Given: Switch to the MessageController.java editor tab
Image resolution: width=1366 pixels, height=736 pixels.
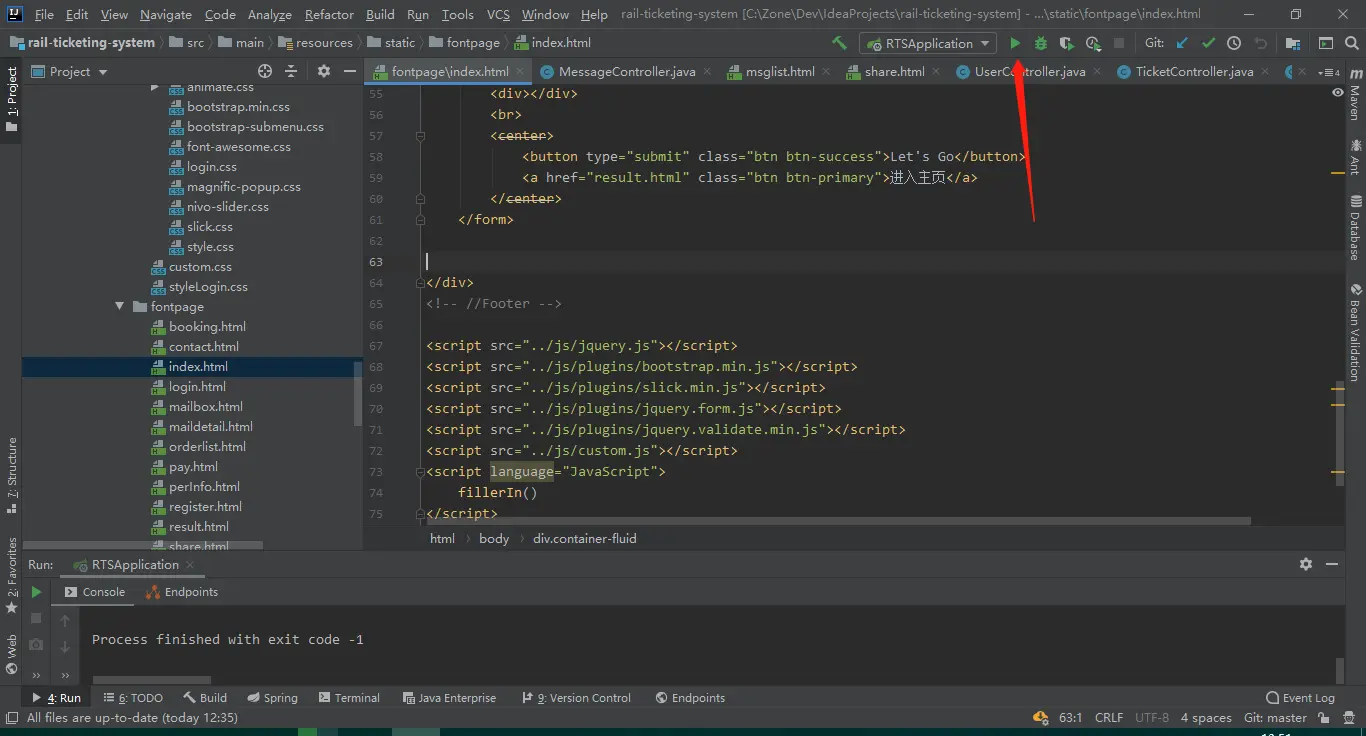Looking at the screenshot, I should (x=626, y=72).
